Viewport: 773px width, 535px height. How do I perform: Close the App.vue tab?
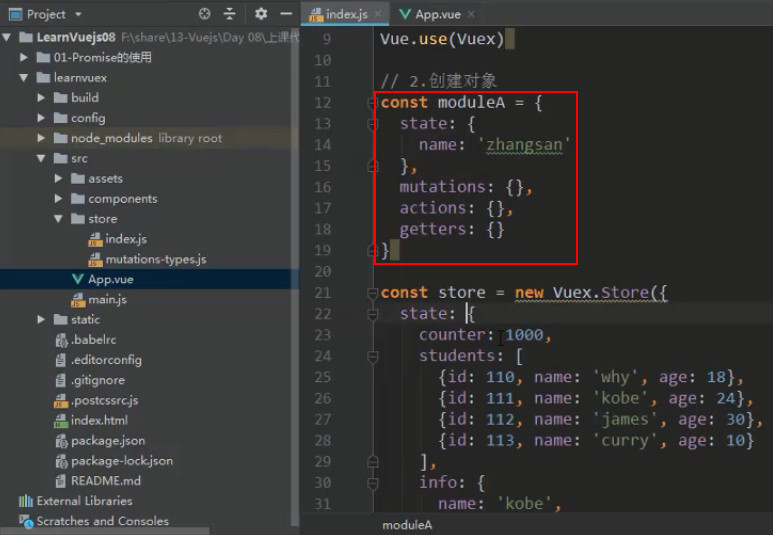coord(471,14)
